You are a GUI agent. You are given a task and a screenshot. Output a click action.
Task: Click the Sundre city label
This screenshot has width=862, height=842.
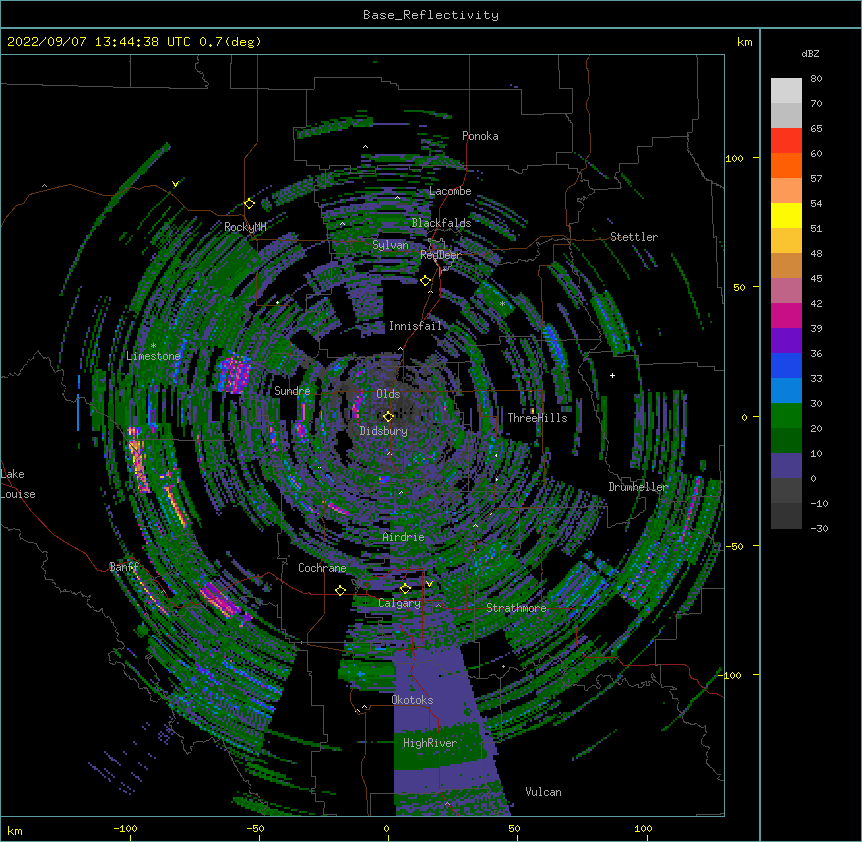coord(292,391)
